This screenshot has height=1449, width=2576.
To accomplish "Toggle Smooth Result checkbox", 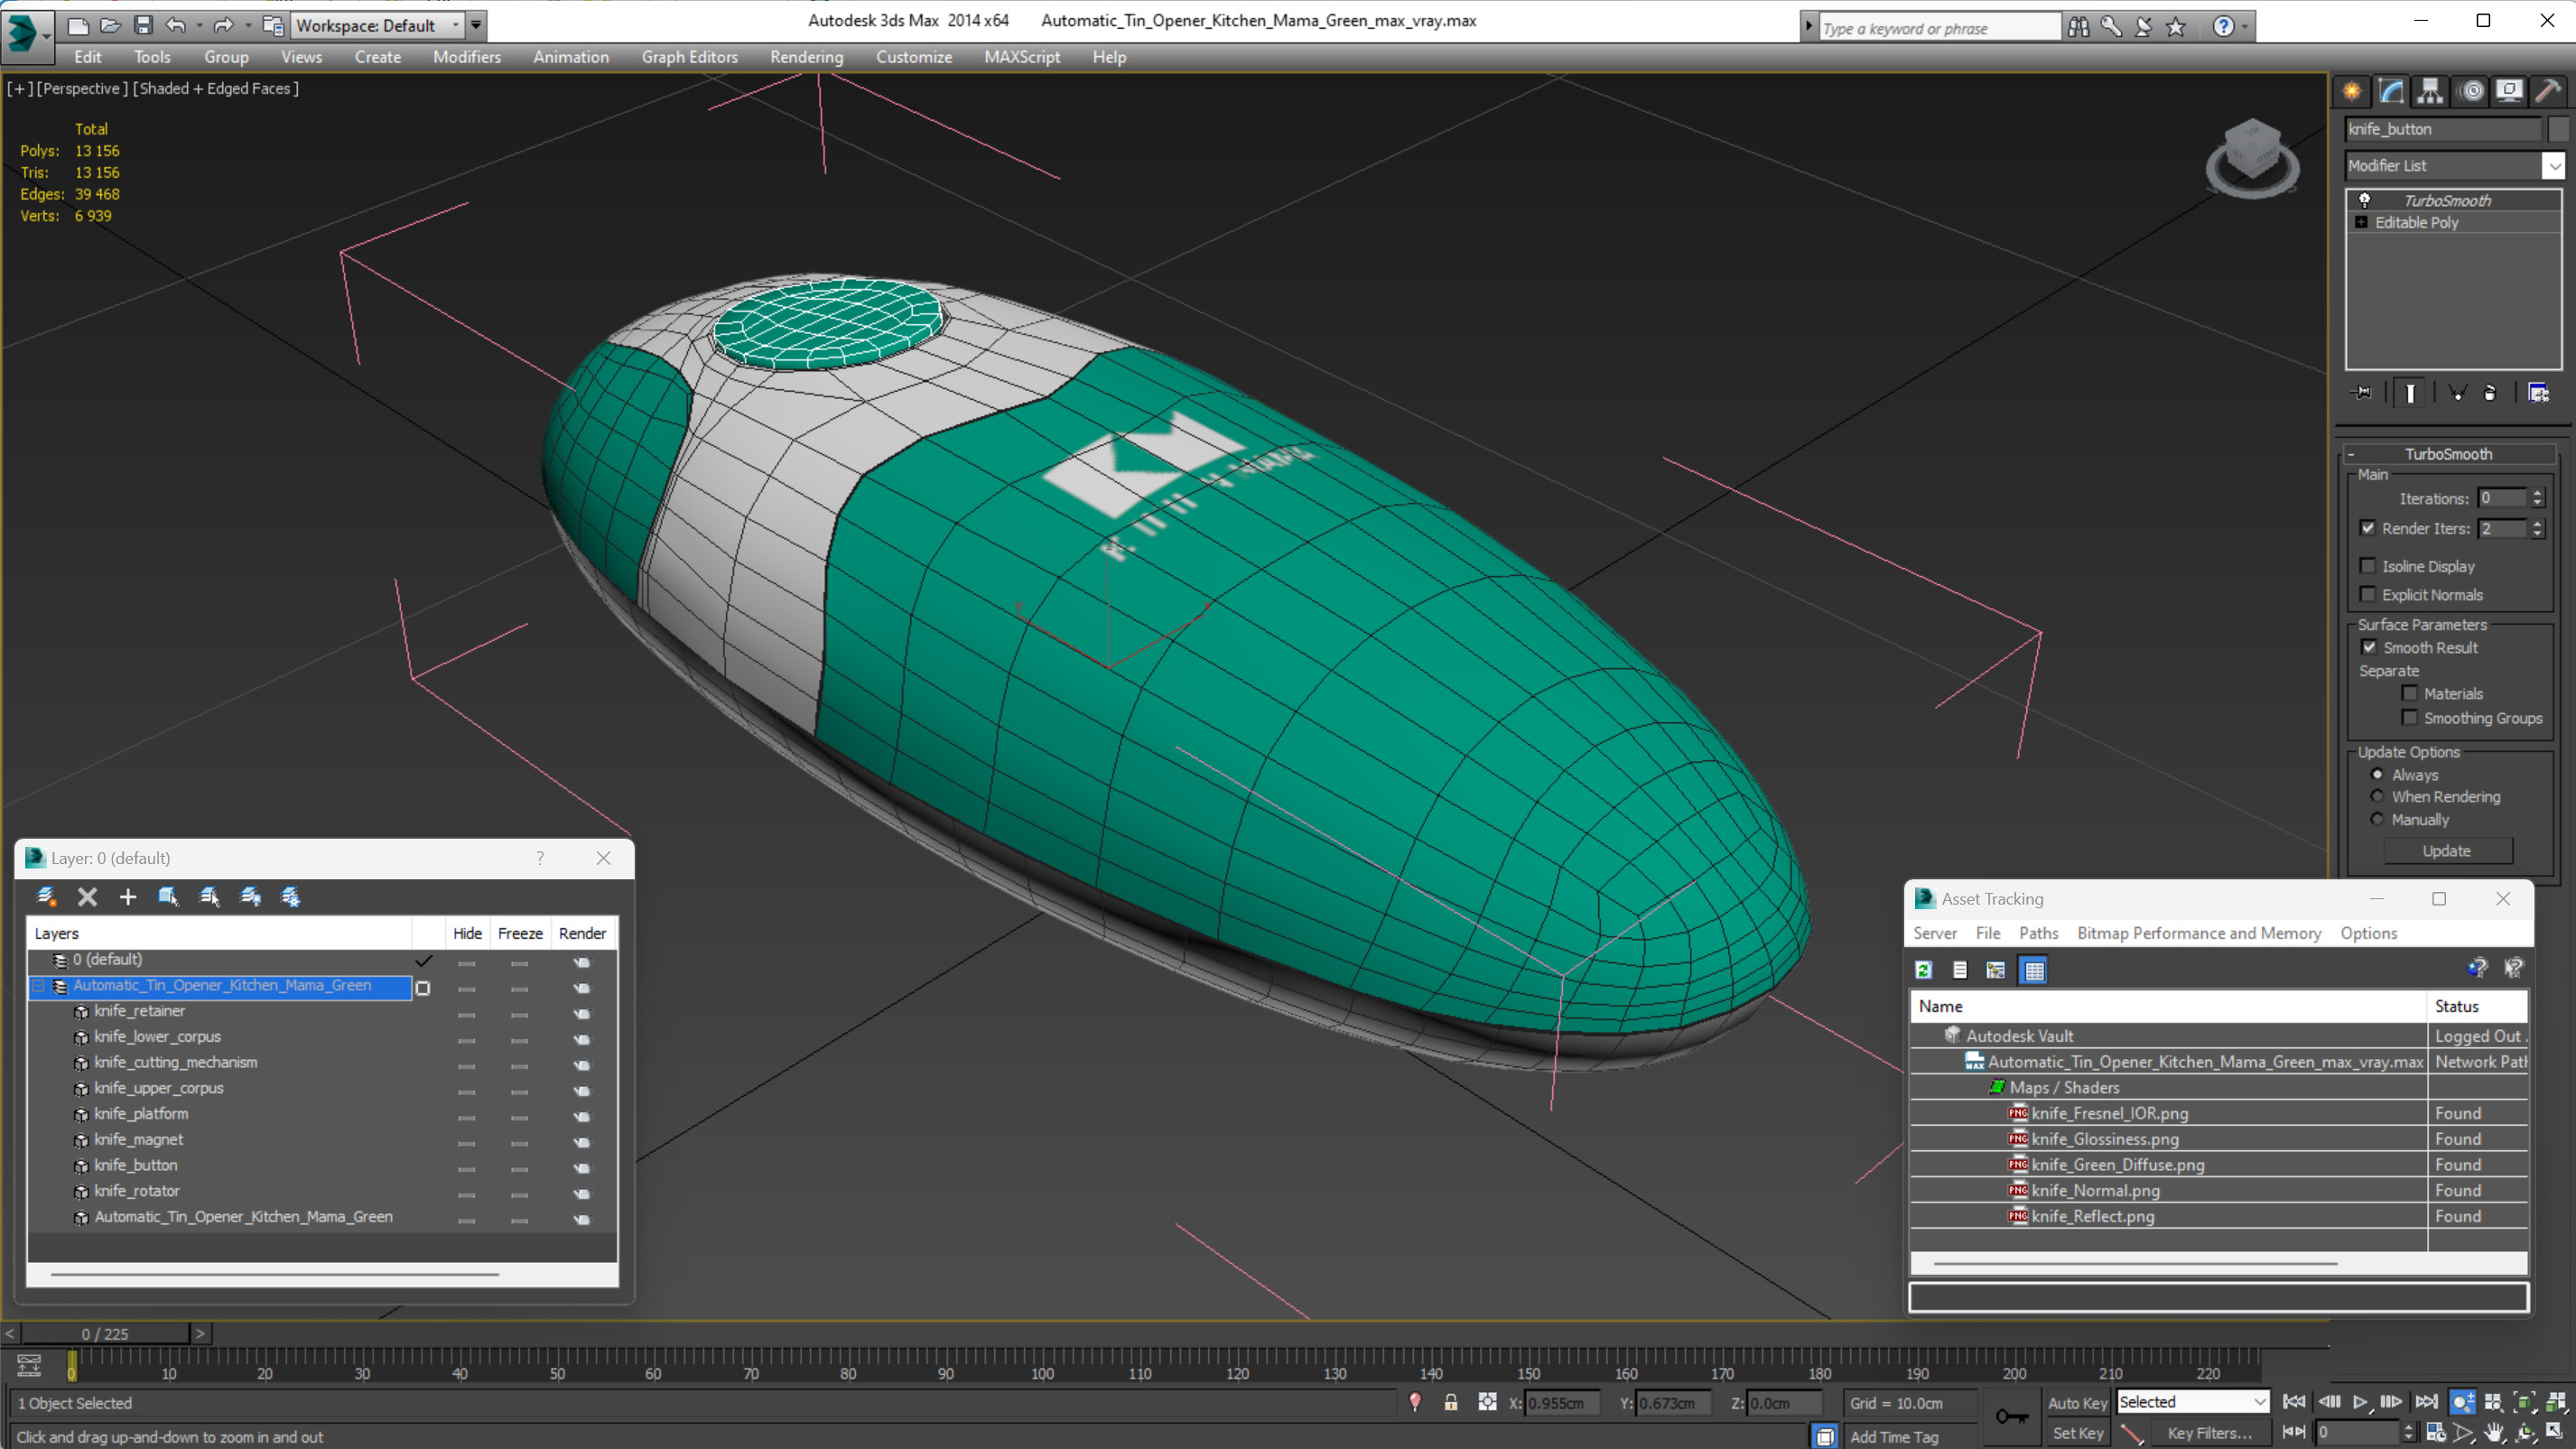I will [x=2369, y=647].
